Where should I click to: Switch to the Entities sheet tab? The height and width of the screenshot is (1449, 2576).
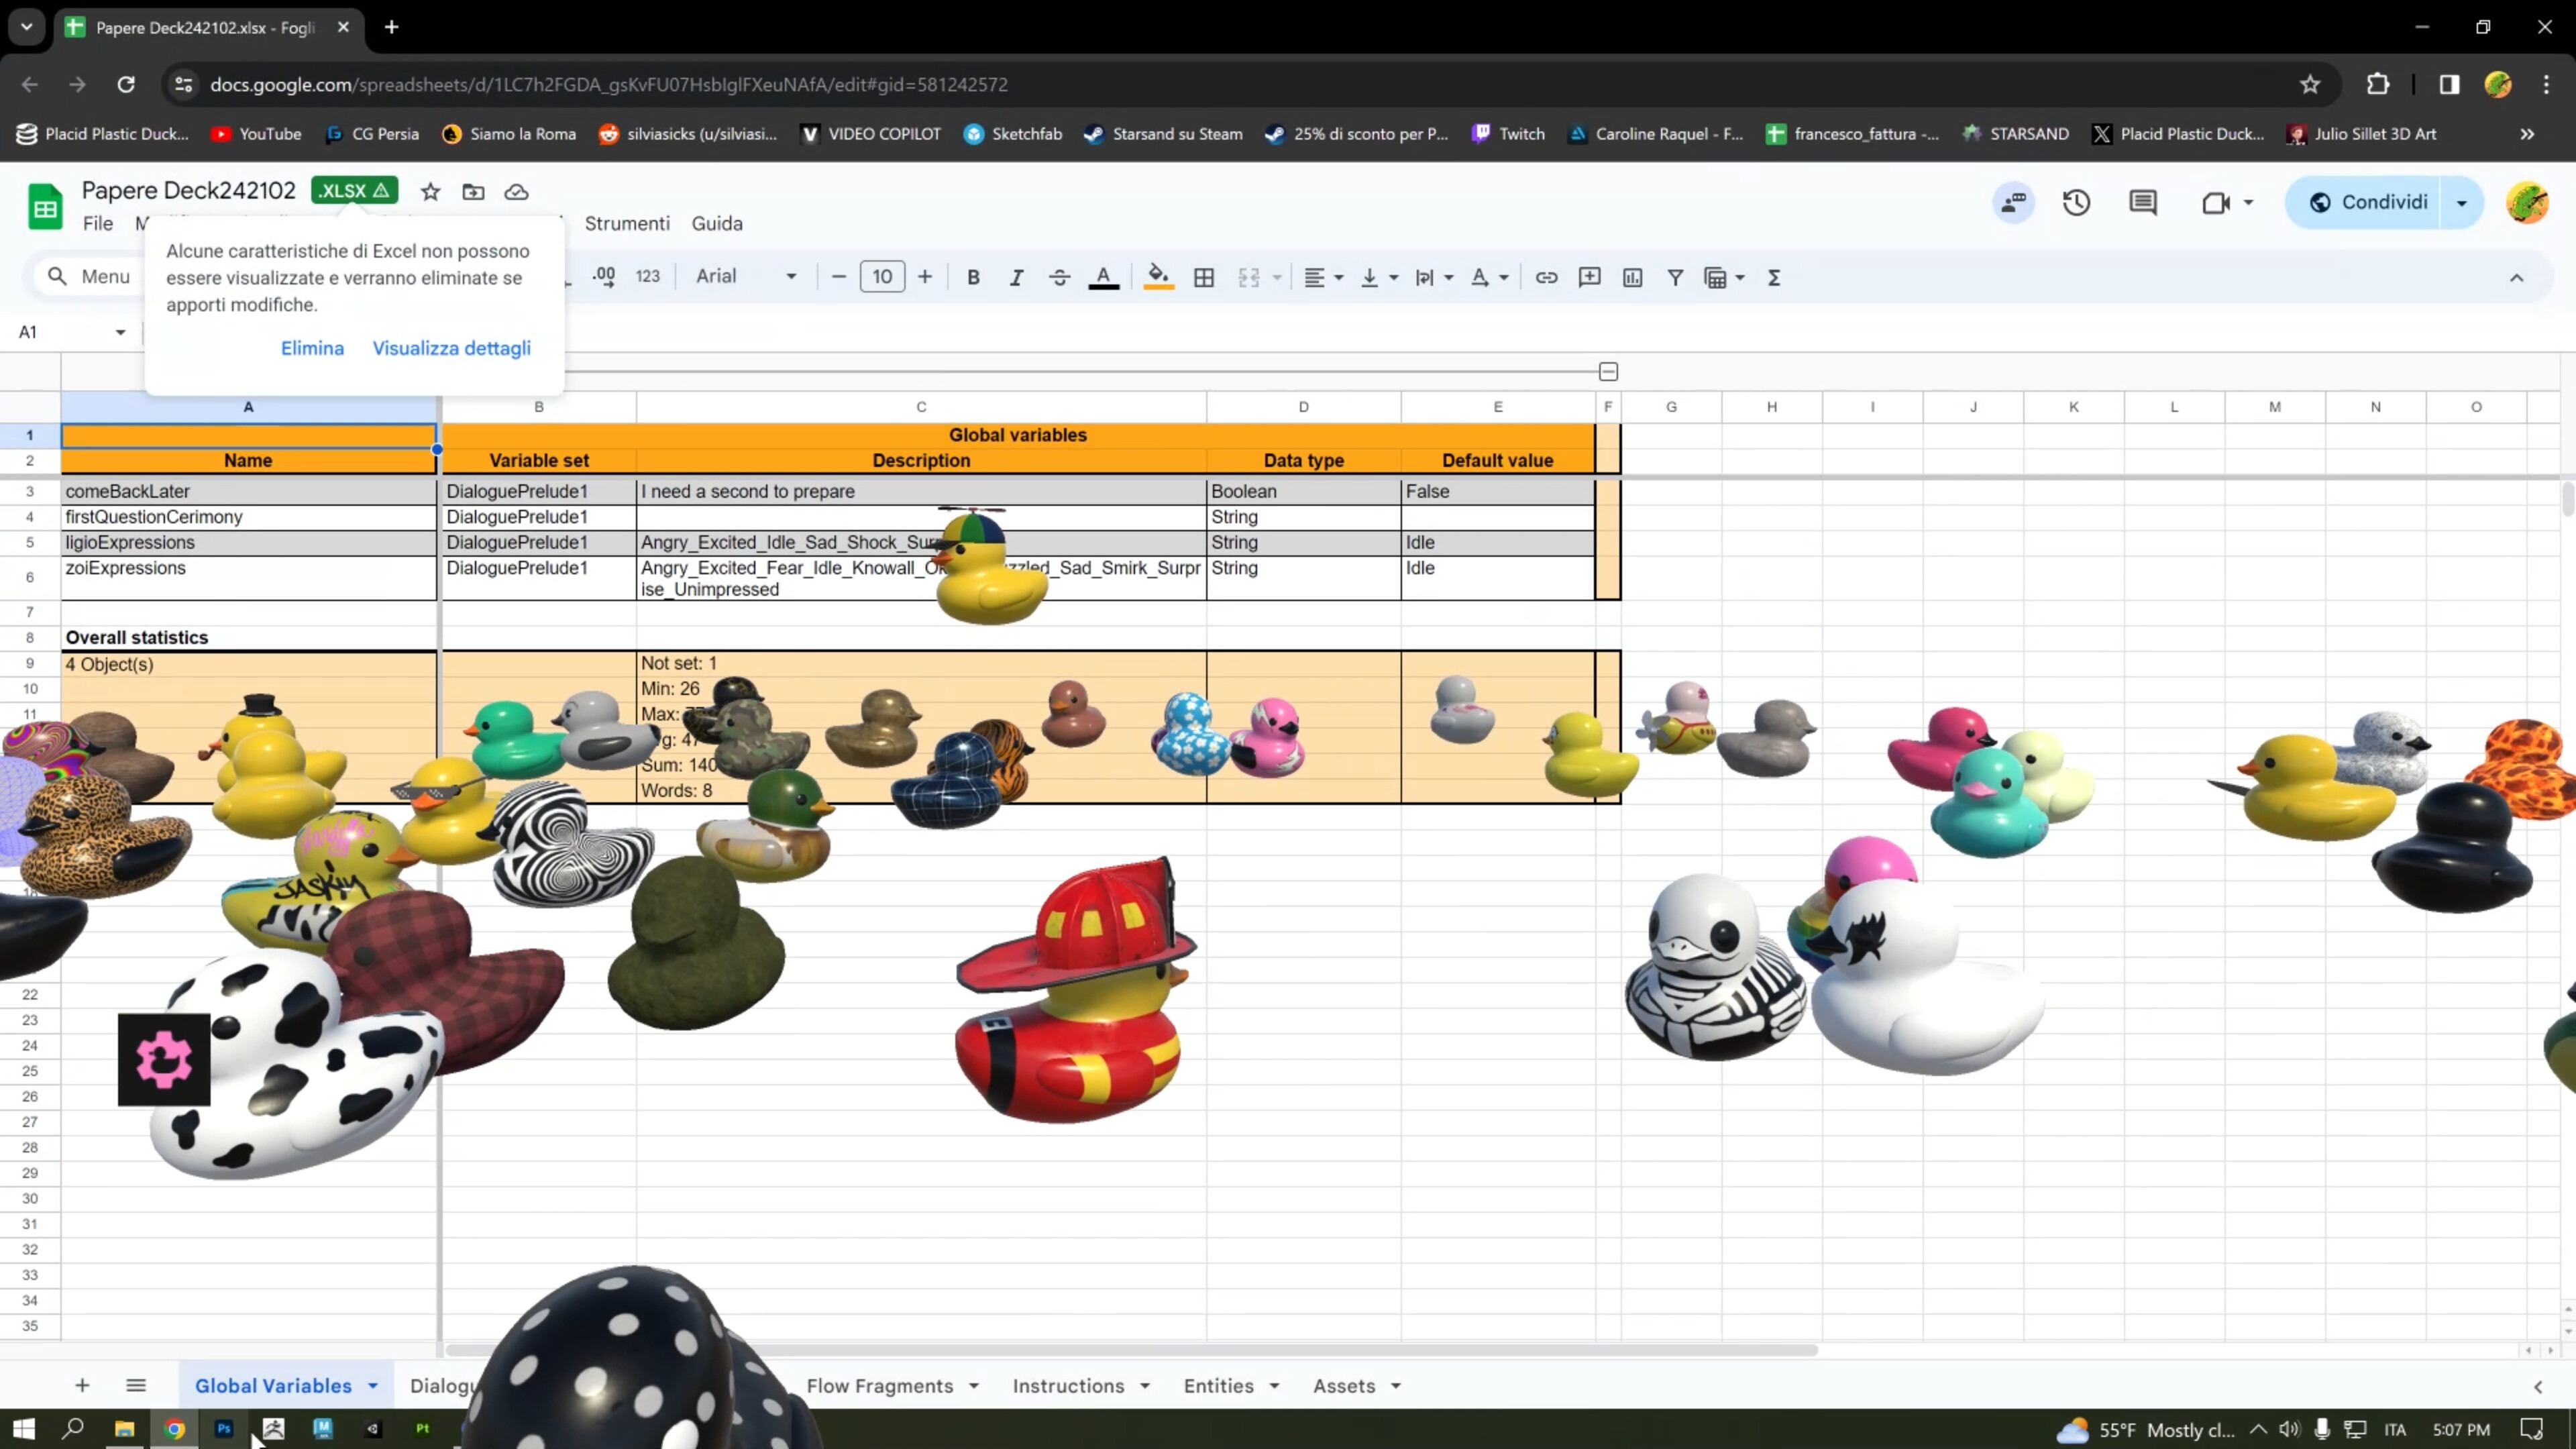coord(1221,1385)
